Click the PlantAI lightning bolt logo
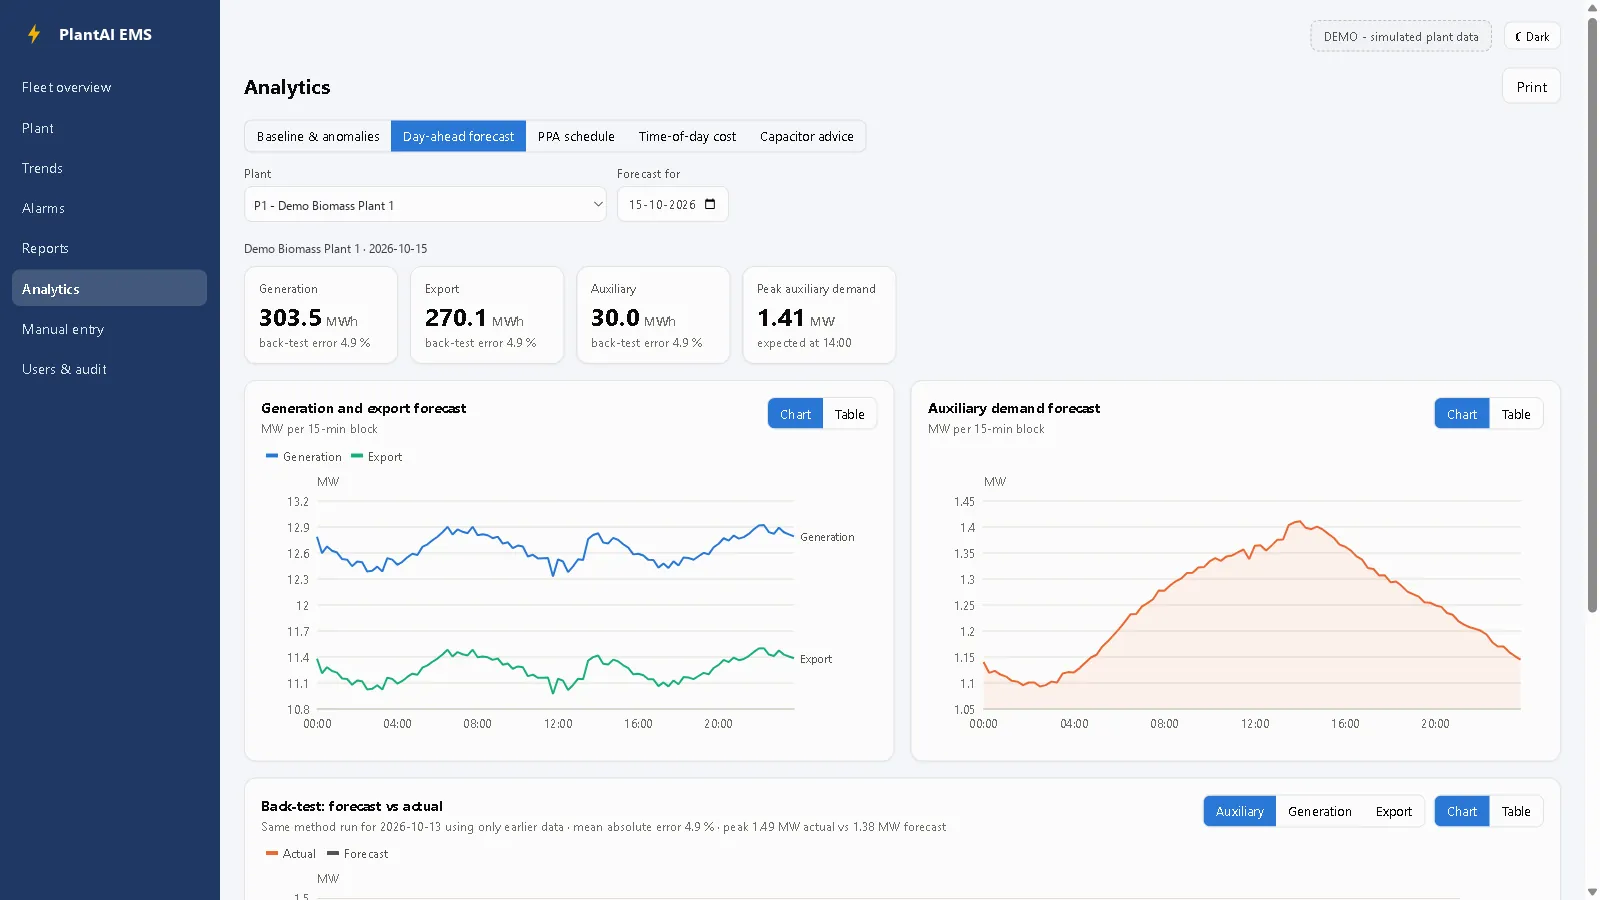The image size is (1600, 900). click(x=34, y=34)
